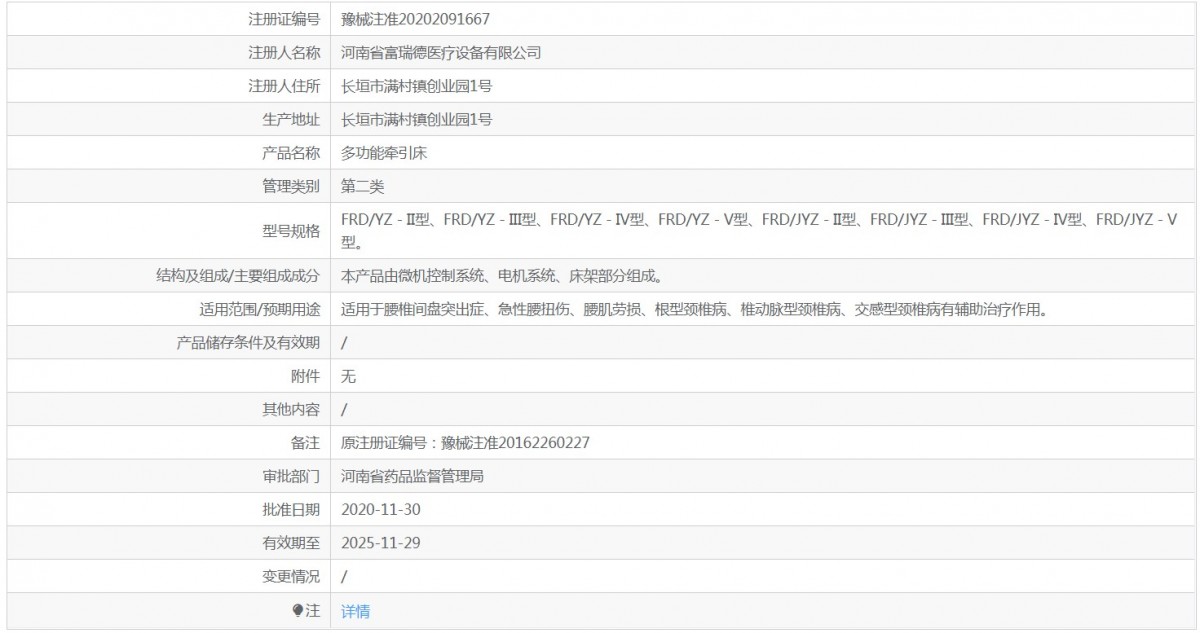Image resolution: width=1200 pixels, height=633 pixels.
Task: Select registration number 豫械注准20202091667
Action: 415,19
